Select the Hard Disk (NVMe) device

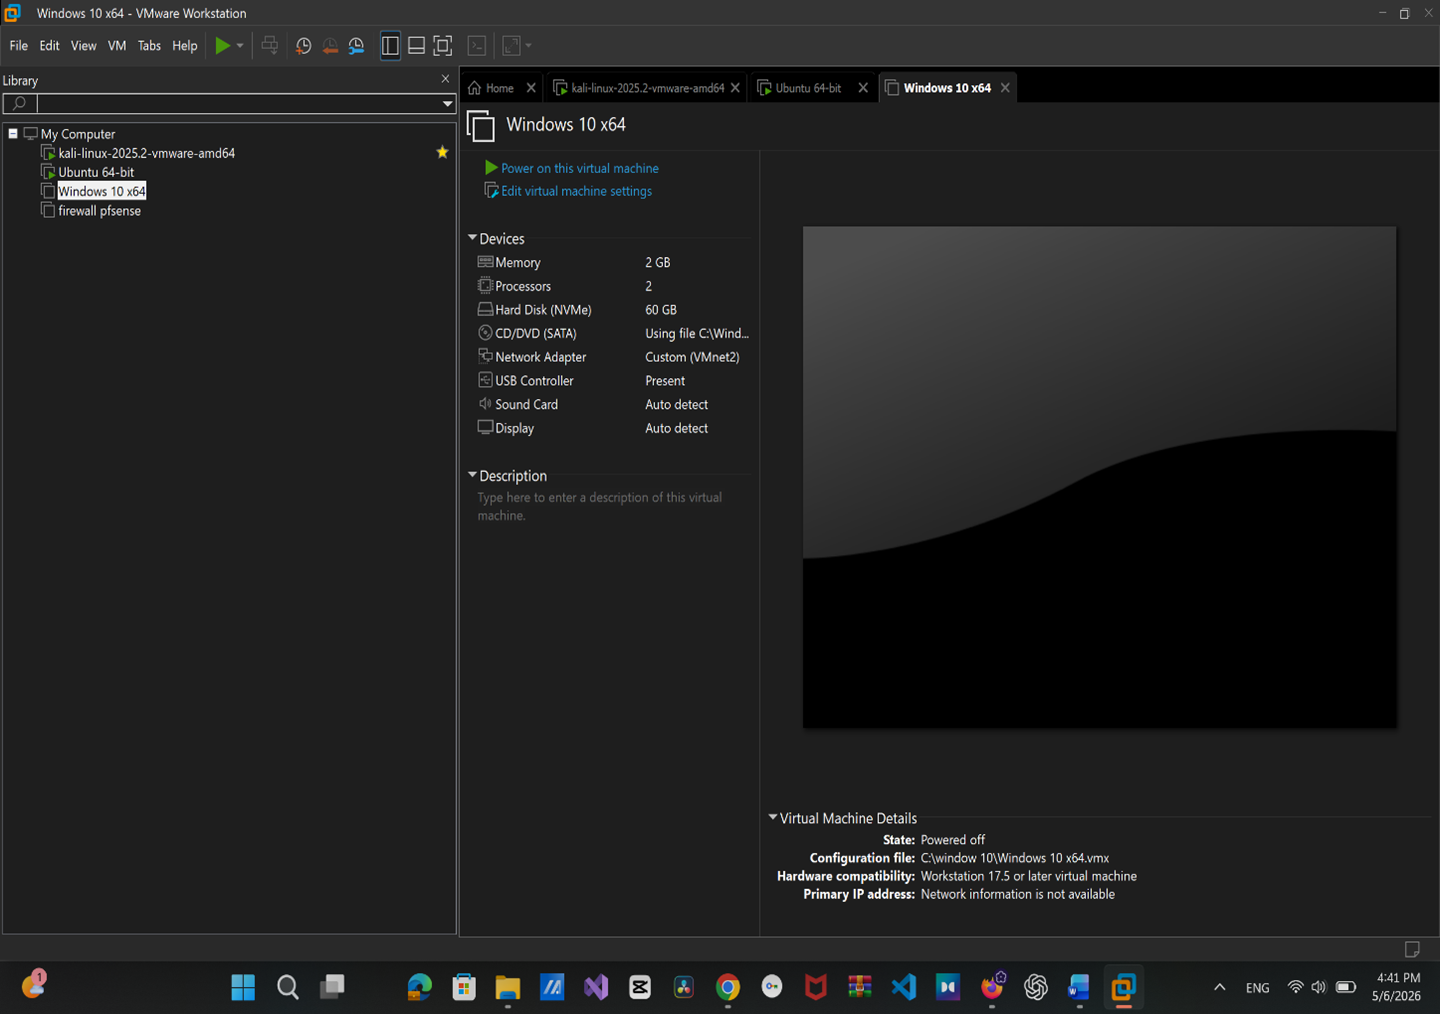612,310
